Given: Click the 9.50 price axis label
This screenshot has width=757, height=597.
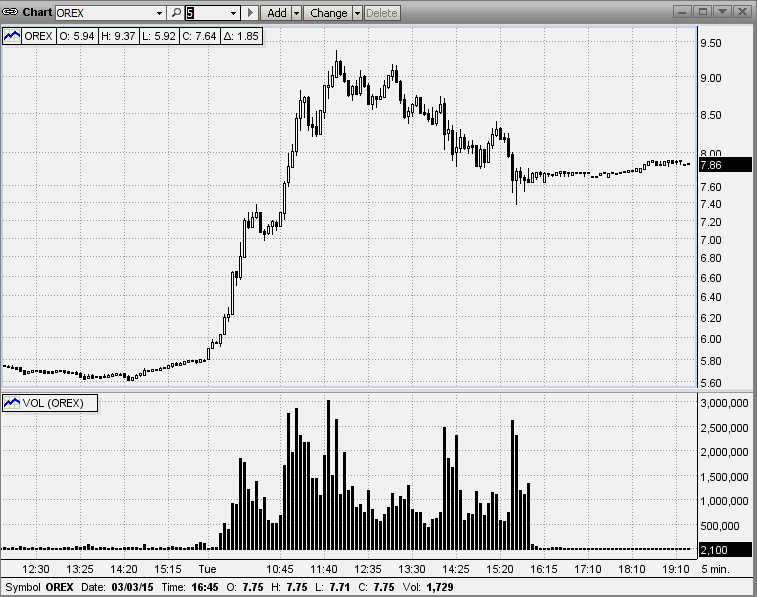Looking at the screenshot, I should [x=711, y=43].
